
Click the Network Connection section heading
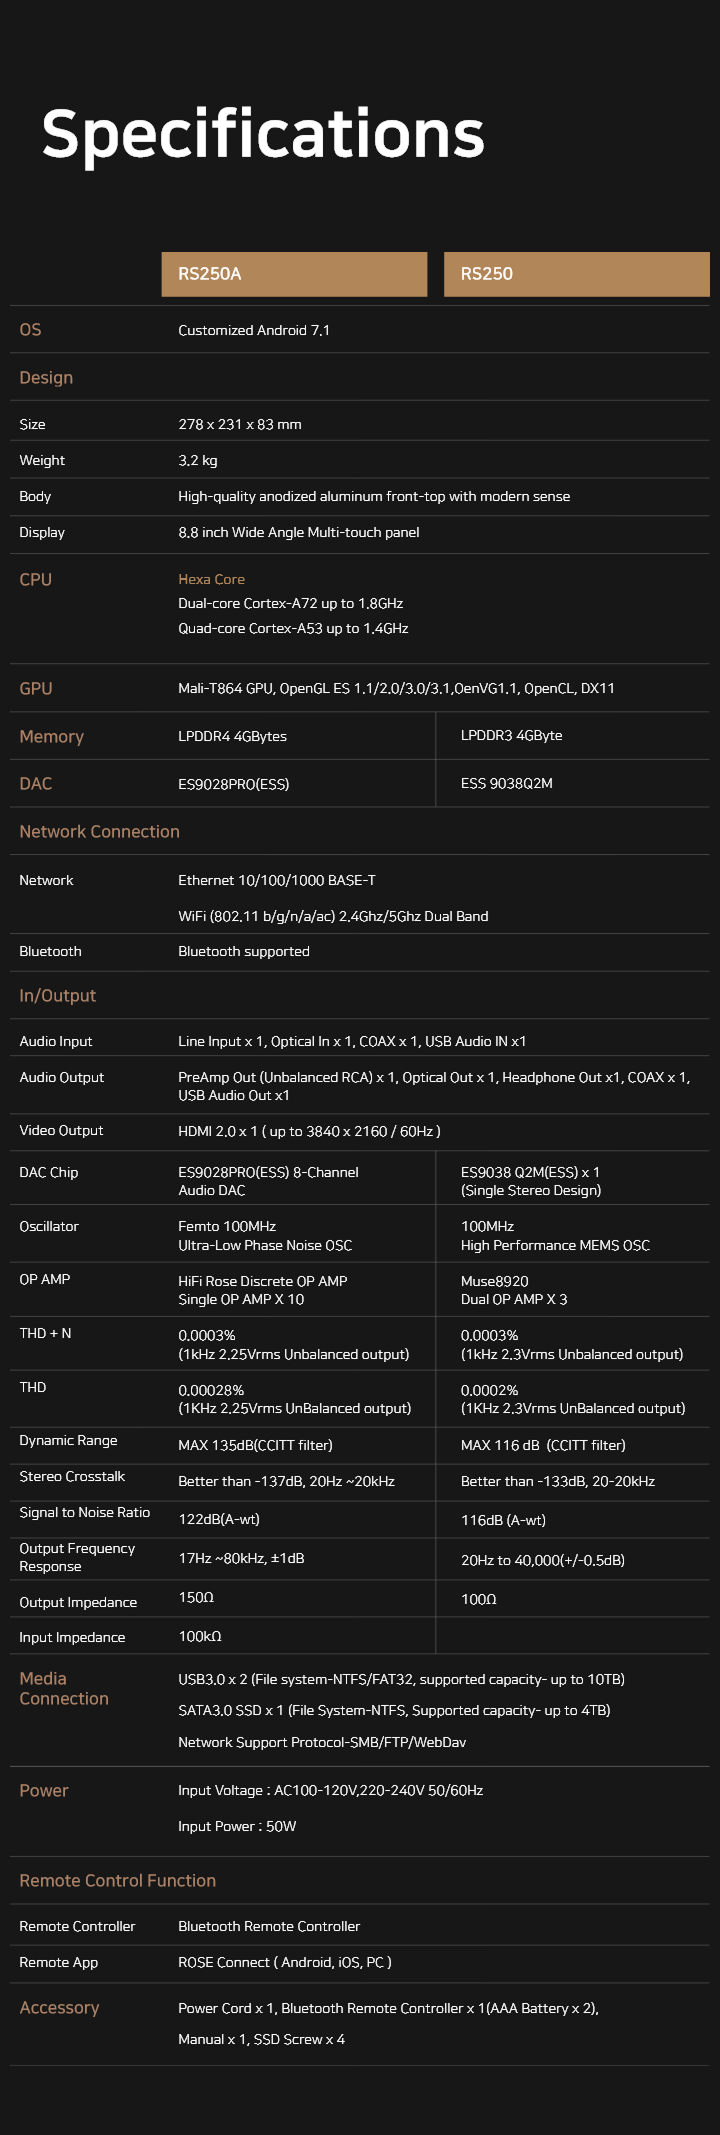tap(99, 832)
